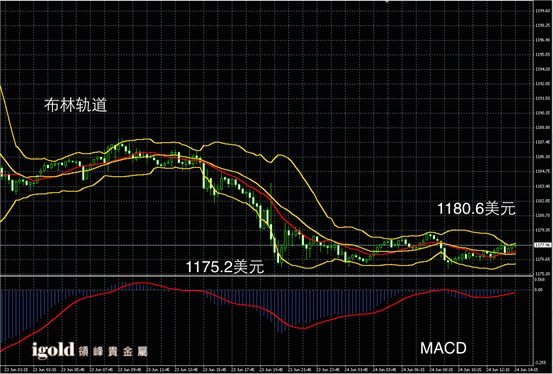Click the igold logo watermark
Image resolution: width=553 pixels, height=374 pixels.
pyautogui.click(x=53, y=350)
